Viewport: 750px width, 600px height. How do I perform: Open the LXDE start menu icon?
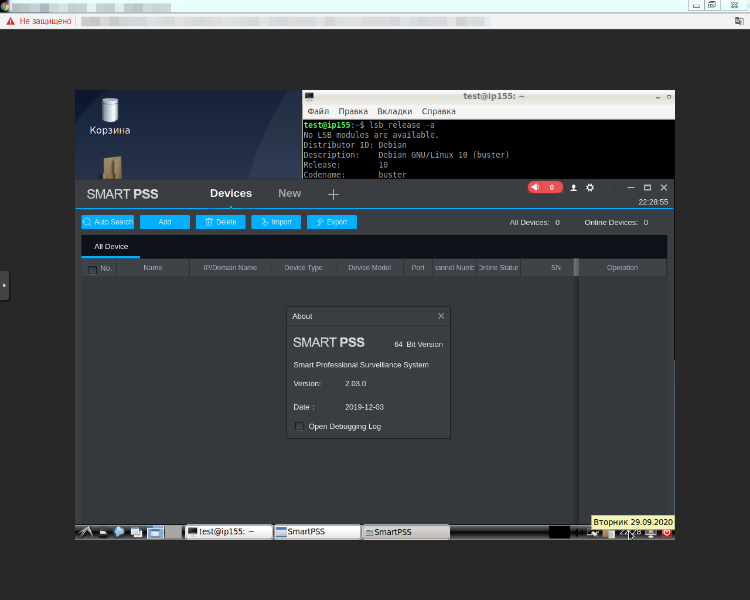pos(85,532)
